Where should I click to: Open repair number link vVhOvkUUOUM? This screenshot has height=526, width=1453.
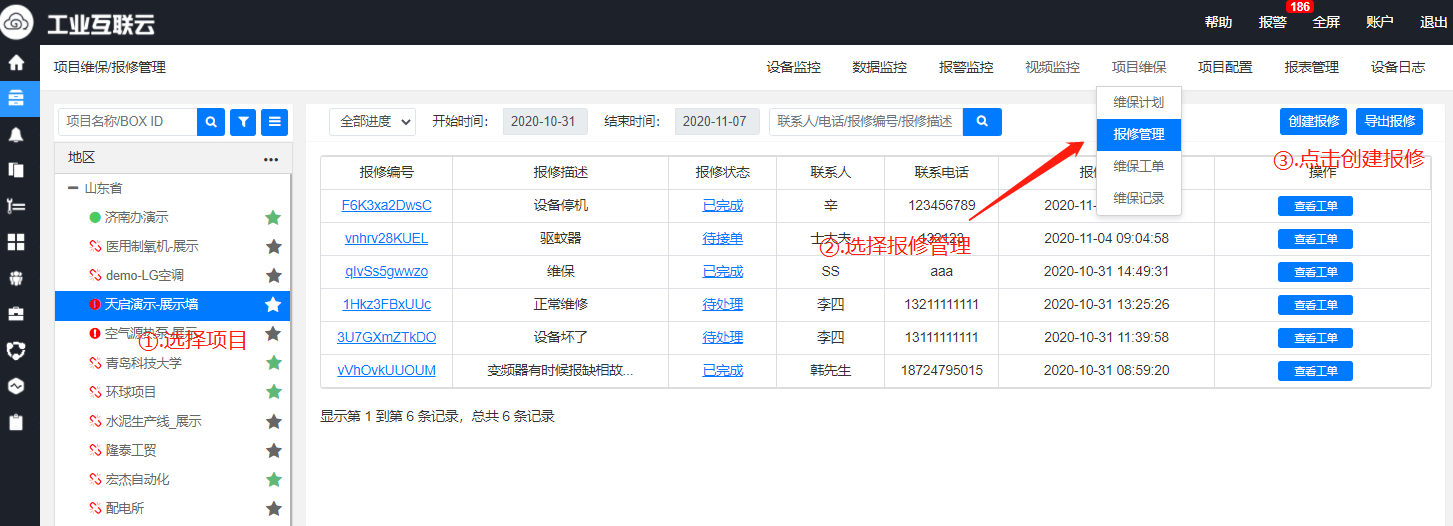point(386,370)
